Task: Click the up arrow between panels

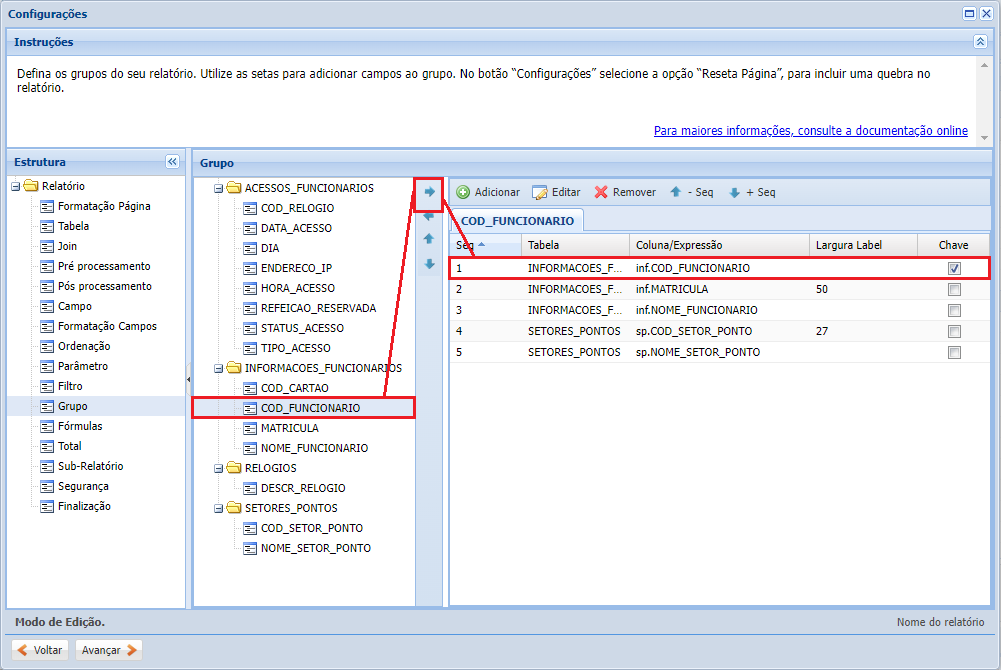Action: (429, 239)
